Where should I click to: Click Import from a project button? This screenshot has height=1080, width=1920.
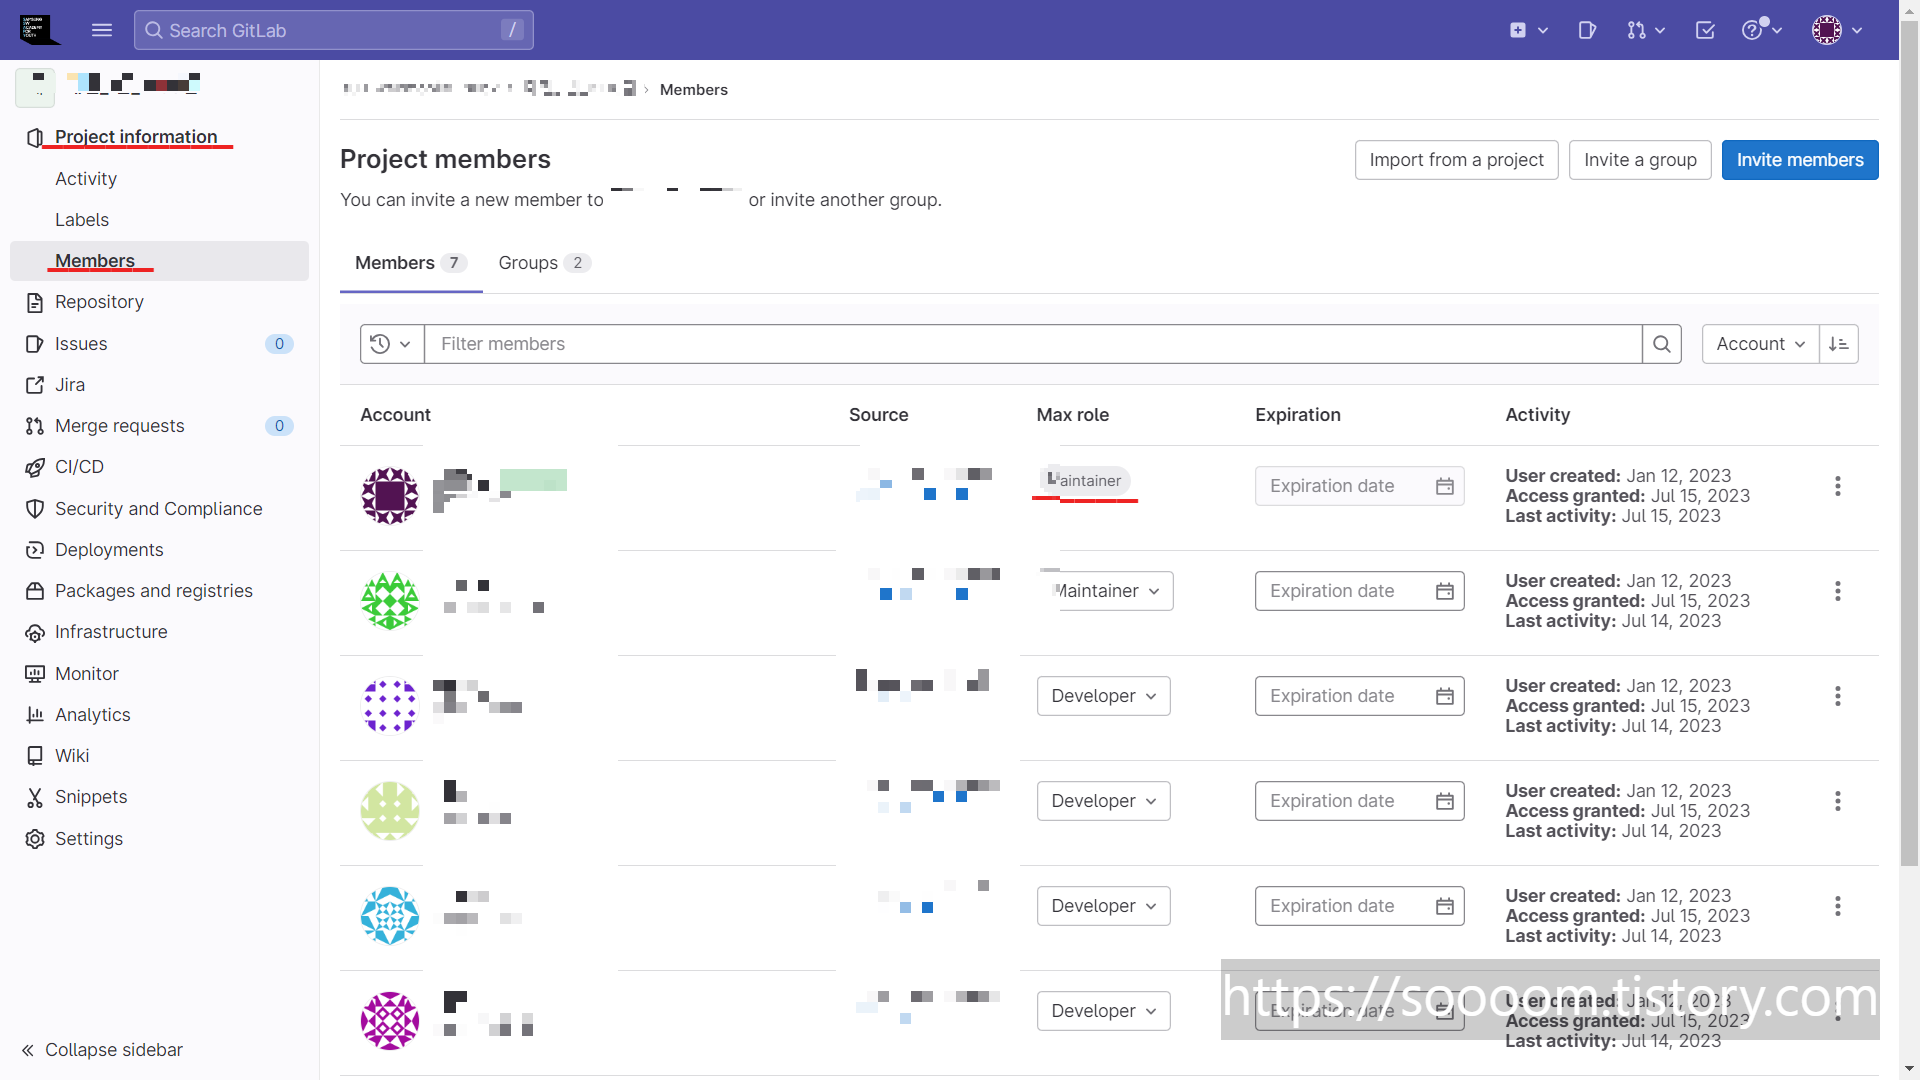pos(1456,160)
